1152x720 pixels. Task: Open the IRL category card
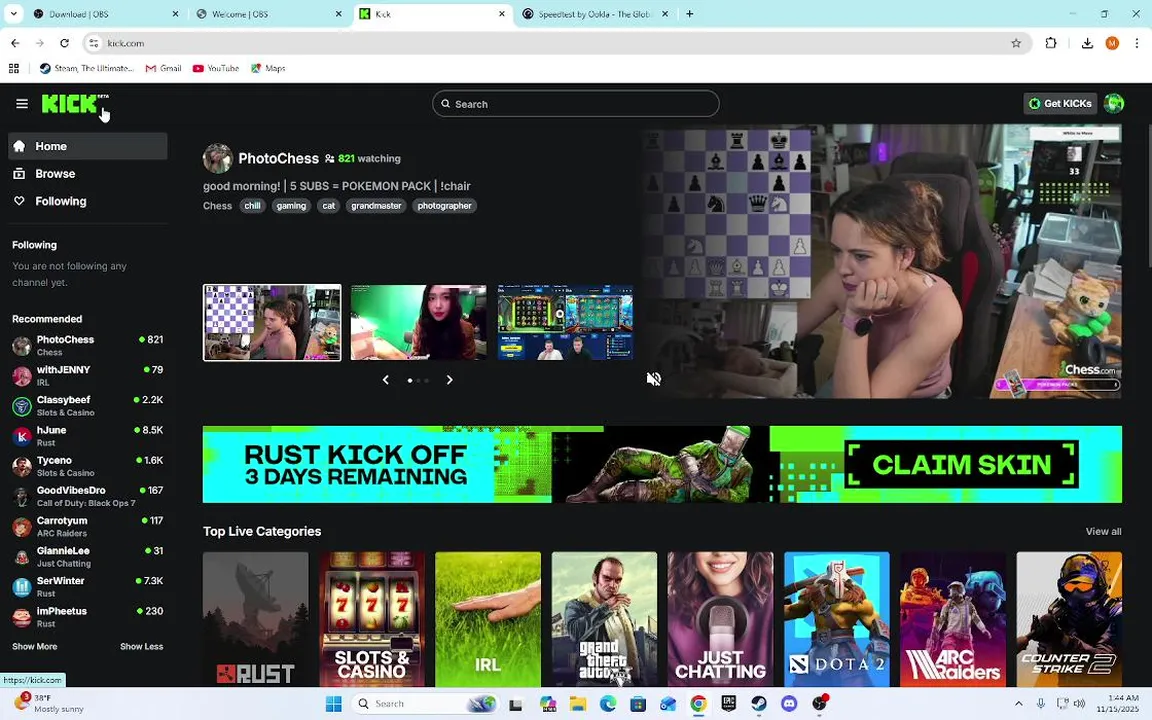[488, 619]
